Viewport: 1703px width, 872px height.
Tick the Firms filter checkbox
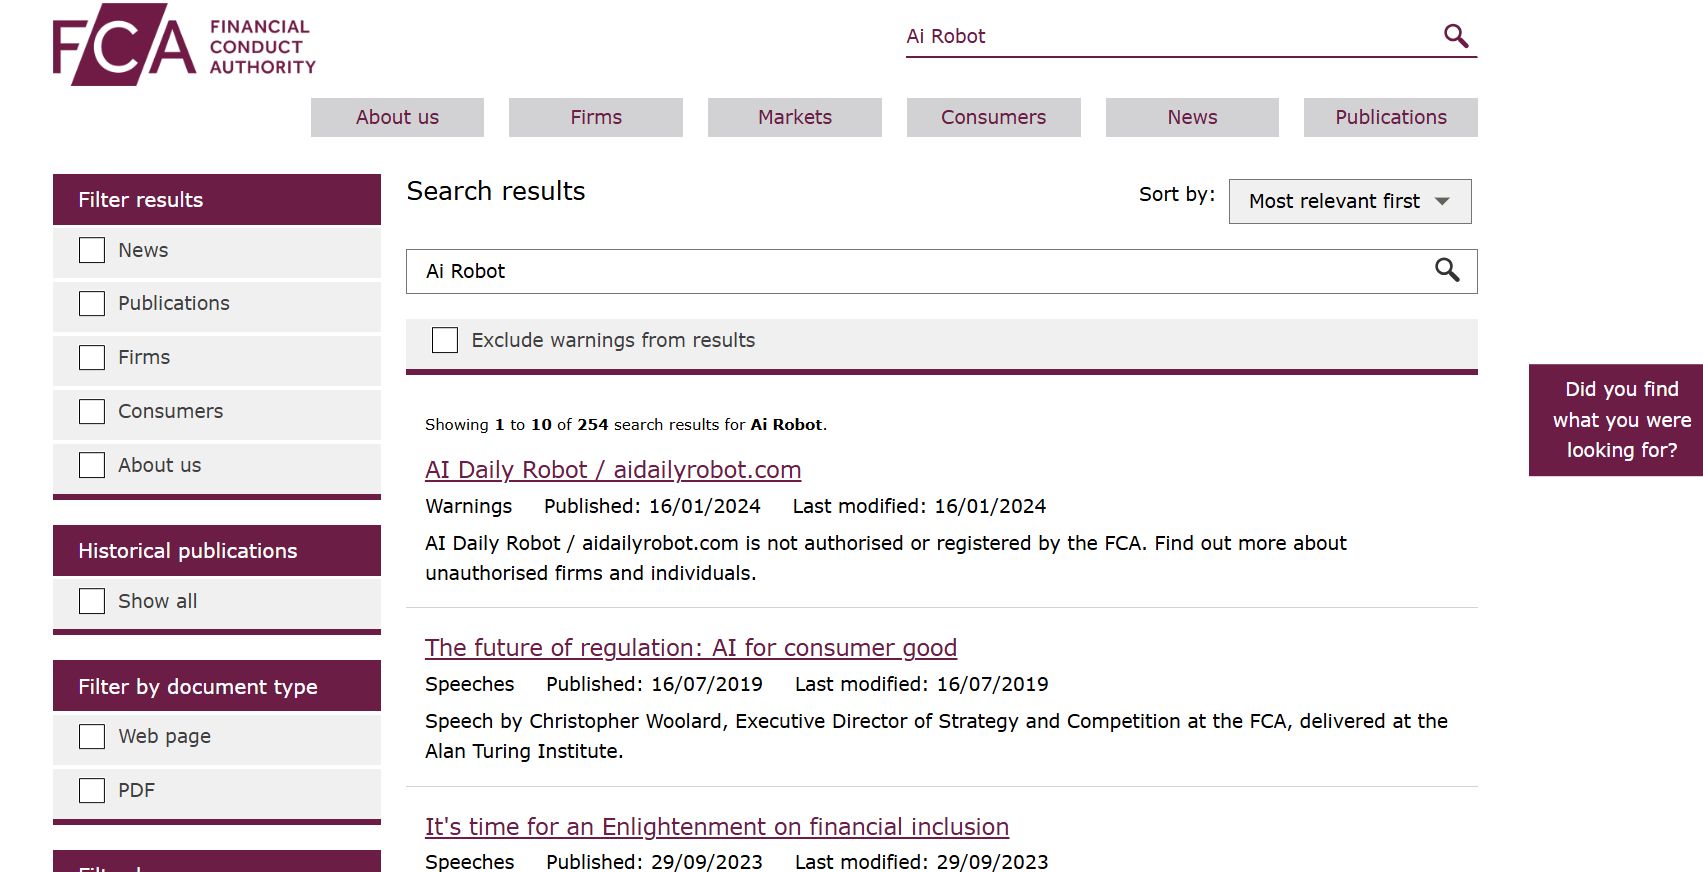pos(92,358)
